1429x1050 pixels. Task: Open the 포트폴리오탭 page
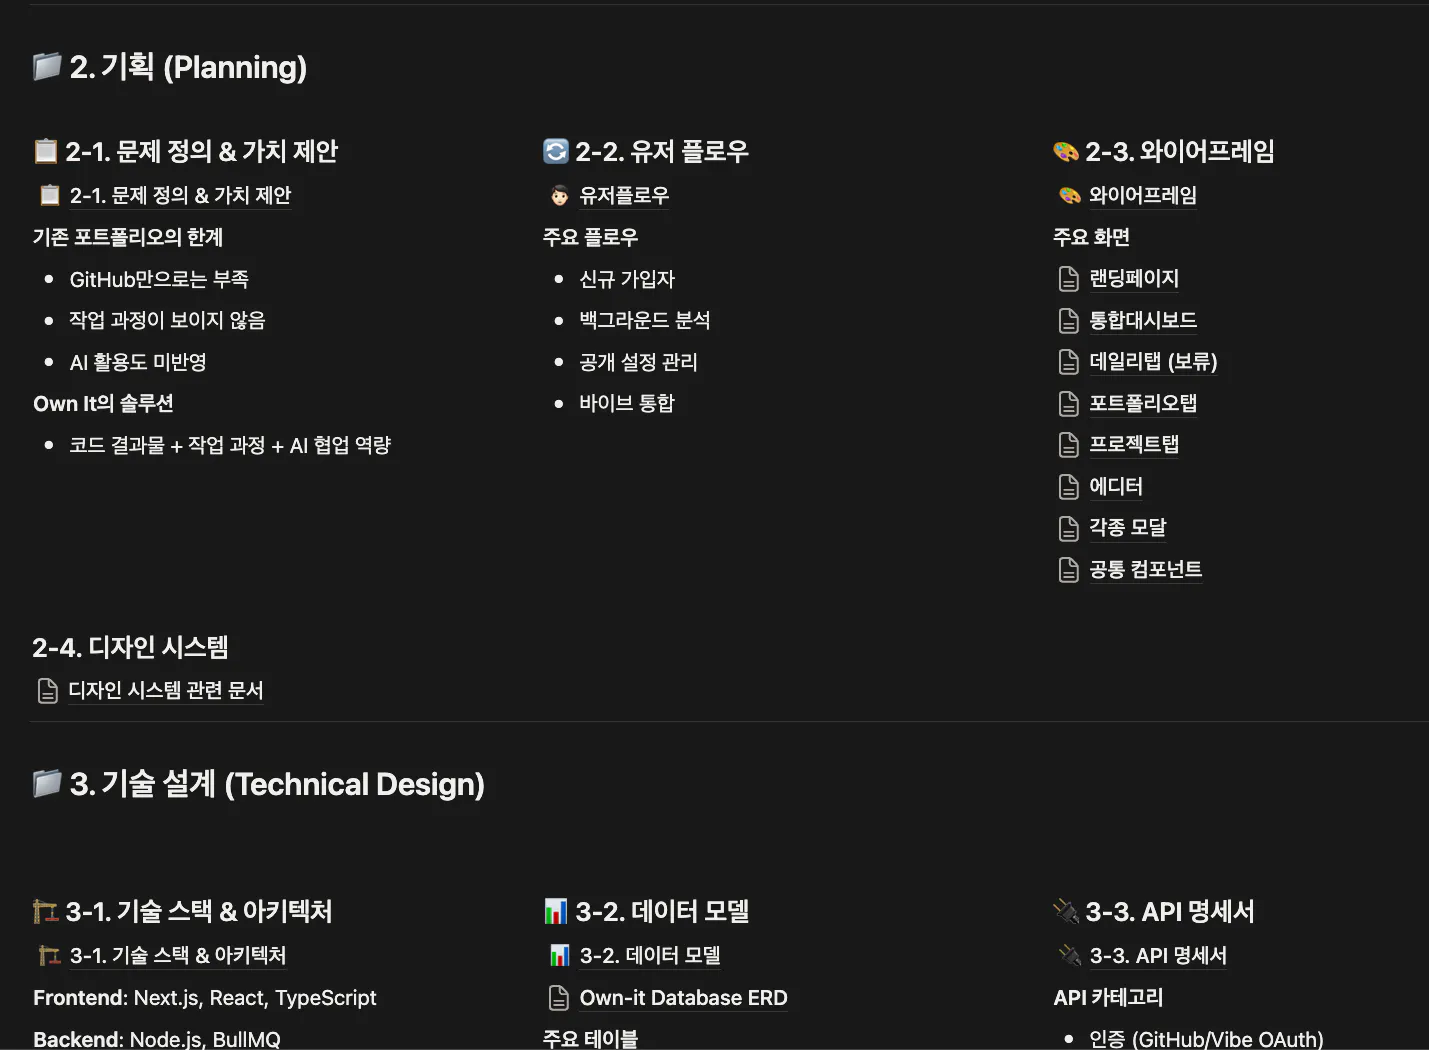pos(1143,404)
